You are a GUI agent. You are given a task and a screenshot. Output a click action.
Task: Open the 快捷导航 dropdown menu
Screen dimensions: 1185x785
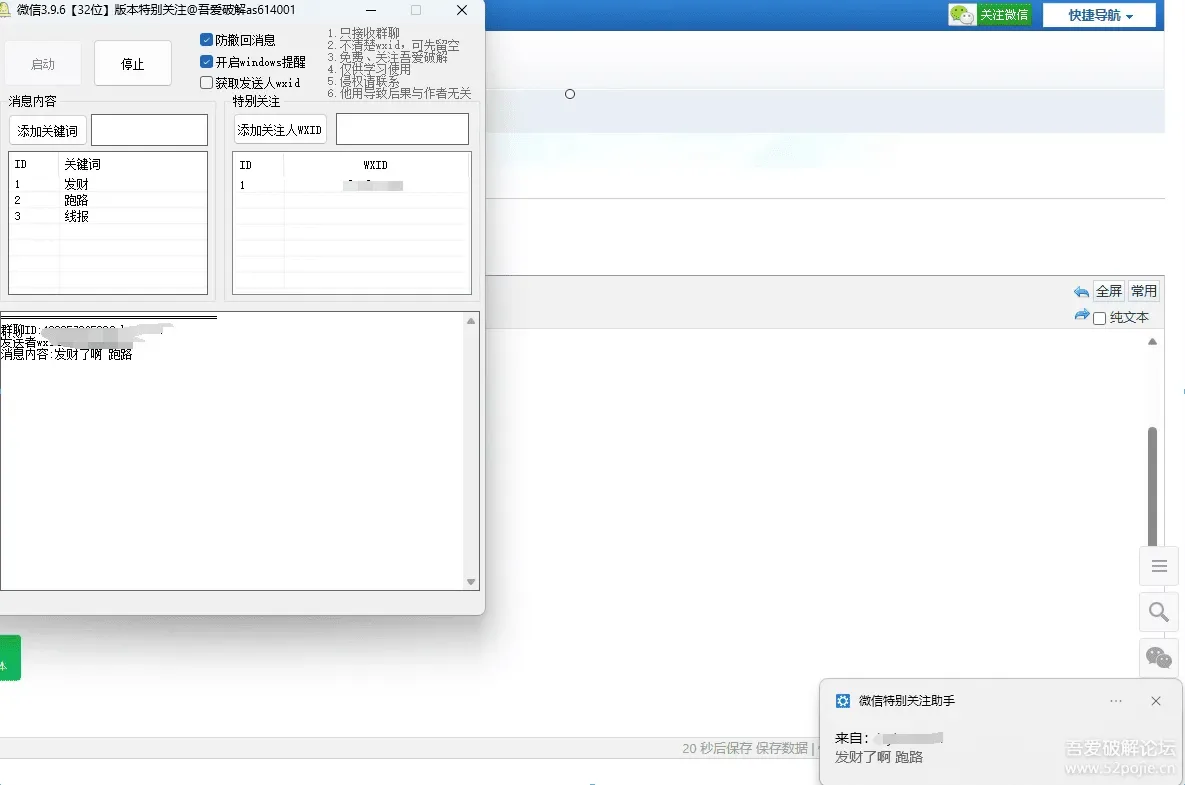(1100, 15)
